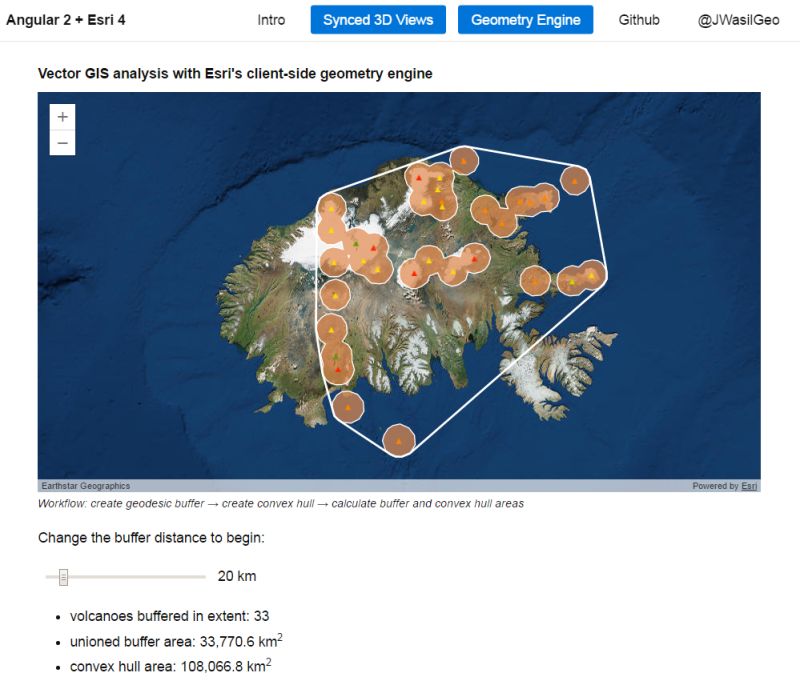The height and width of the screenshot is (681, 800).
Task: Click the green volcano marker in the southern buffer chain
Action: point(335,354)
